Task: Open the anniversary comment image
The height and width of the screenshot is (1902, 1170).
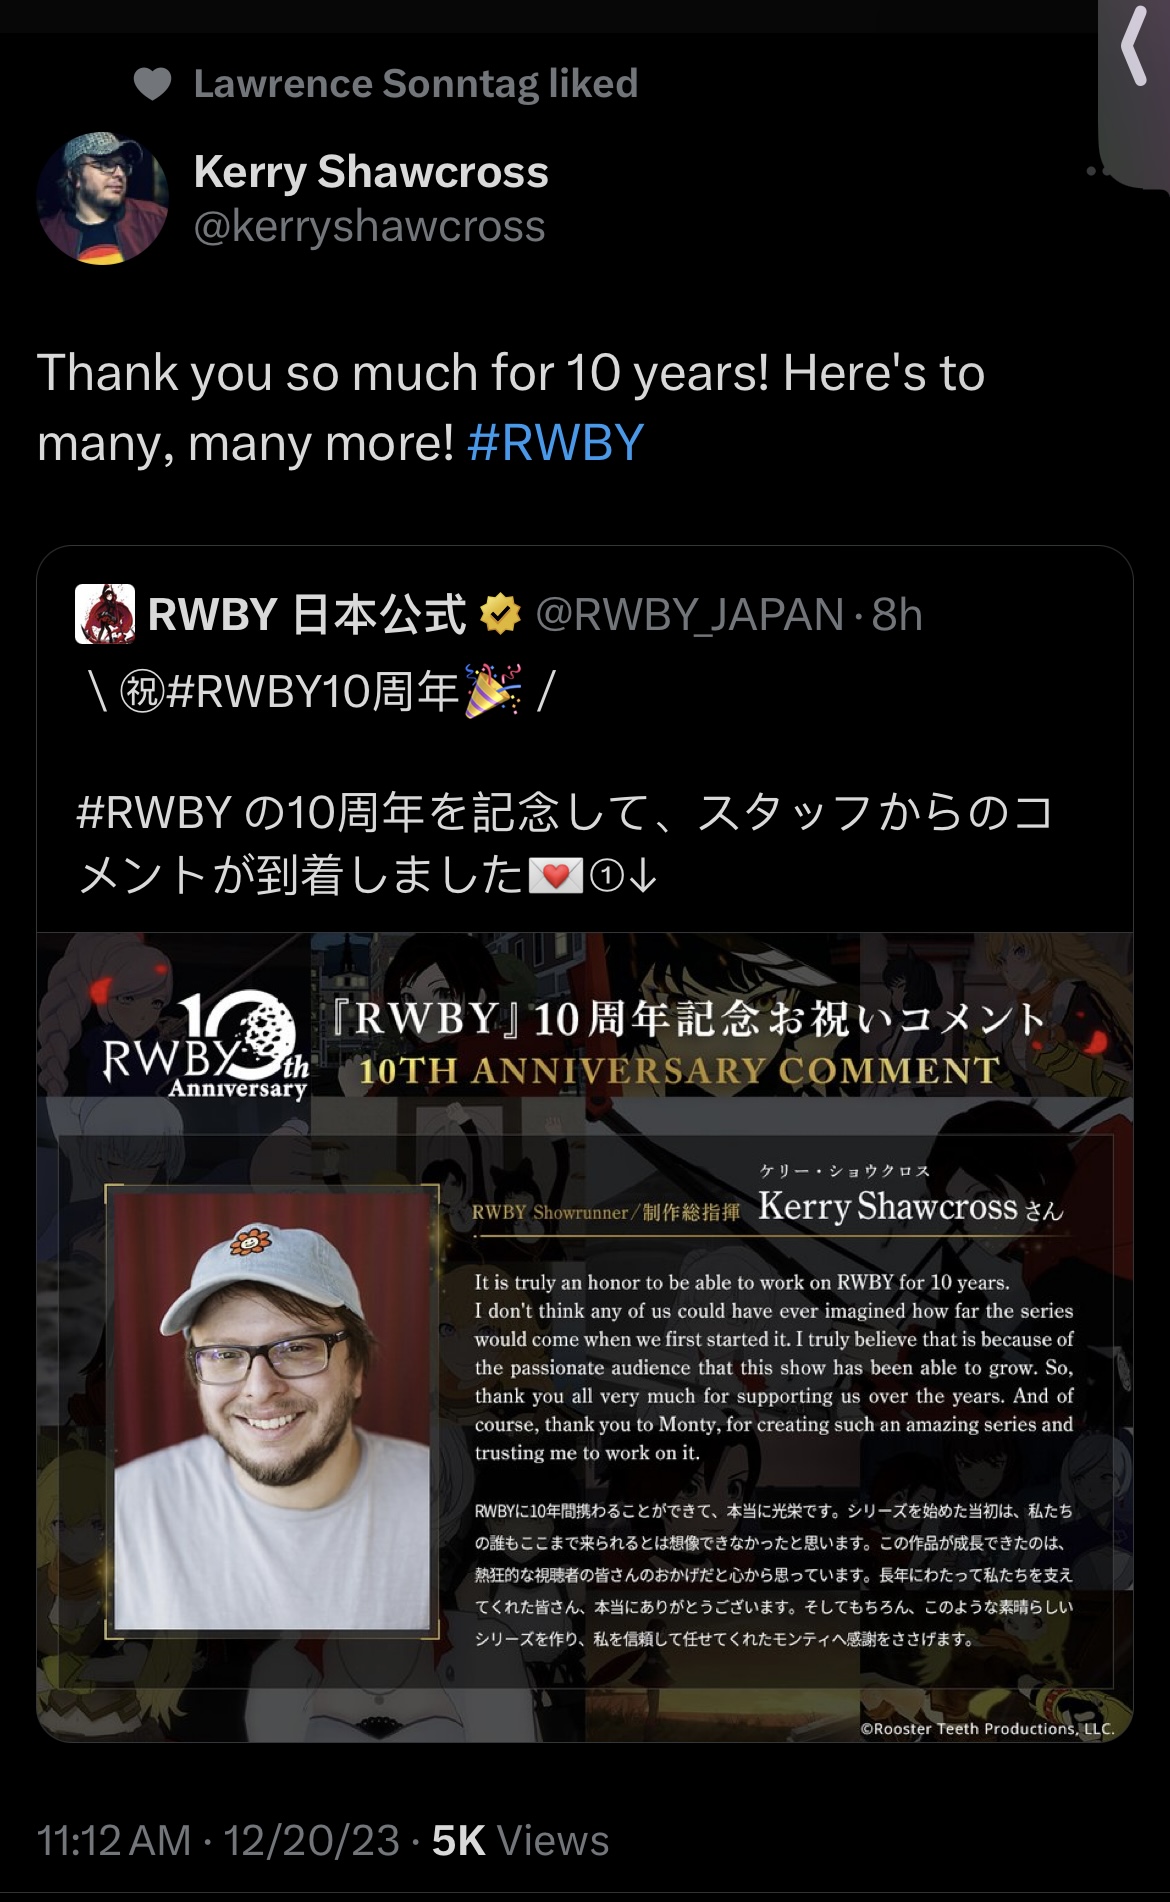Action: tap(585, 1337)
